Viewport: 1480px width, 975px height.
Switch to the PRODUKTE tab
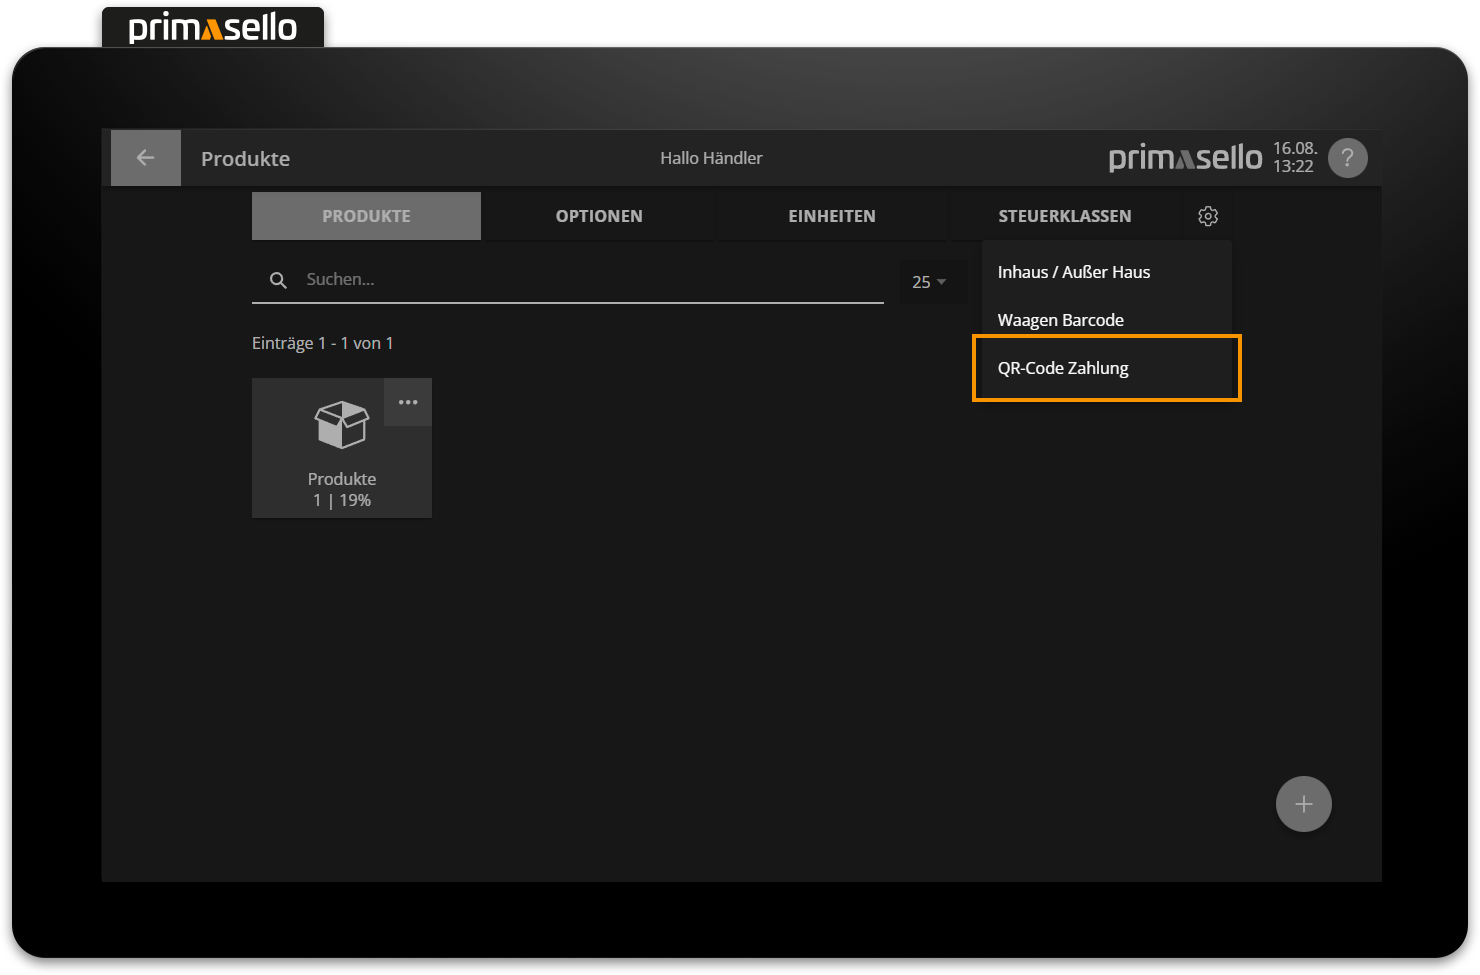pyautogui.click(x=366, y=216)
